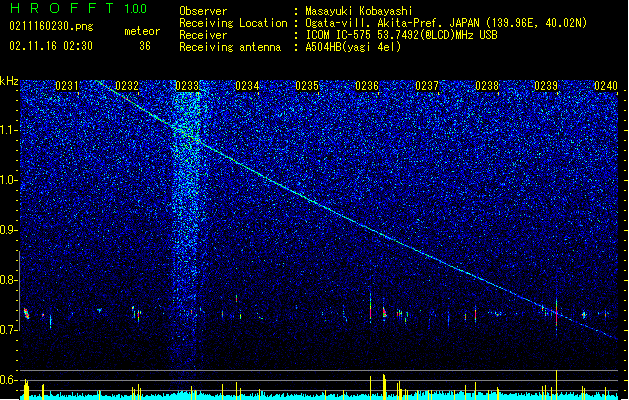Click the 'meteor' count label

pyautogui.click(x=142, y=31)
